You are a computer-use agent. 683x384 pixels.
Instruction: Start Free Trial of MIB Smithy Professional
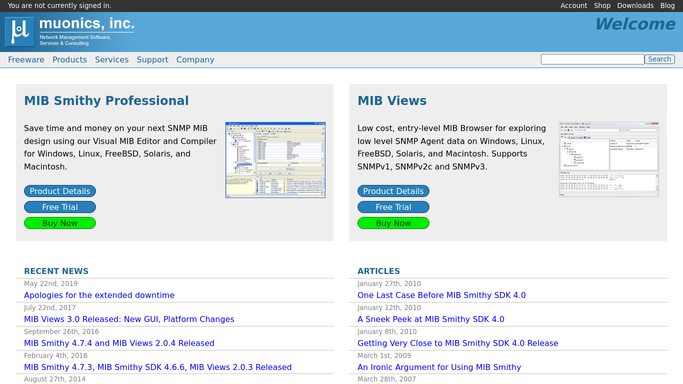tap(60, 207)
